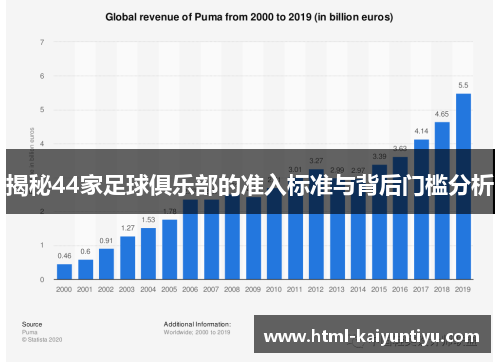Select the blue bar for year 2002

click(x=106, y=264)
